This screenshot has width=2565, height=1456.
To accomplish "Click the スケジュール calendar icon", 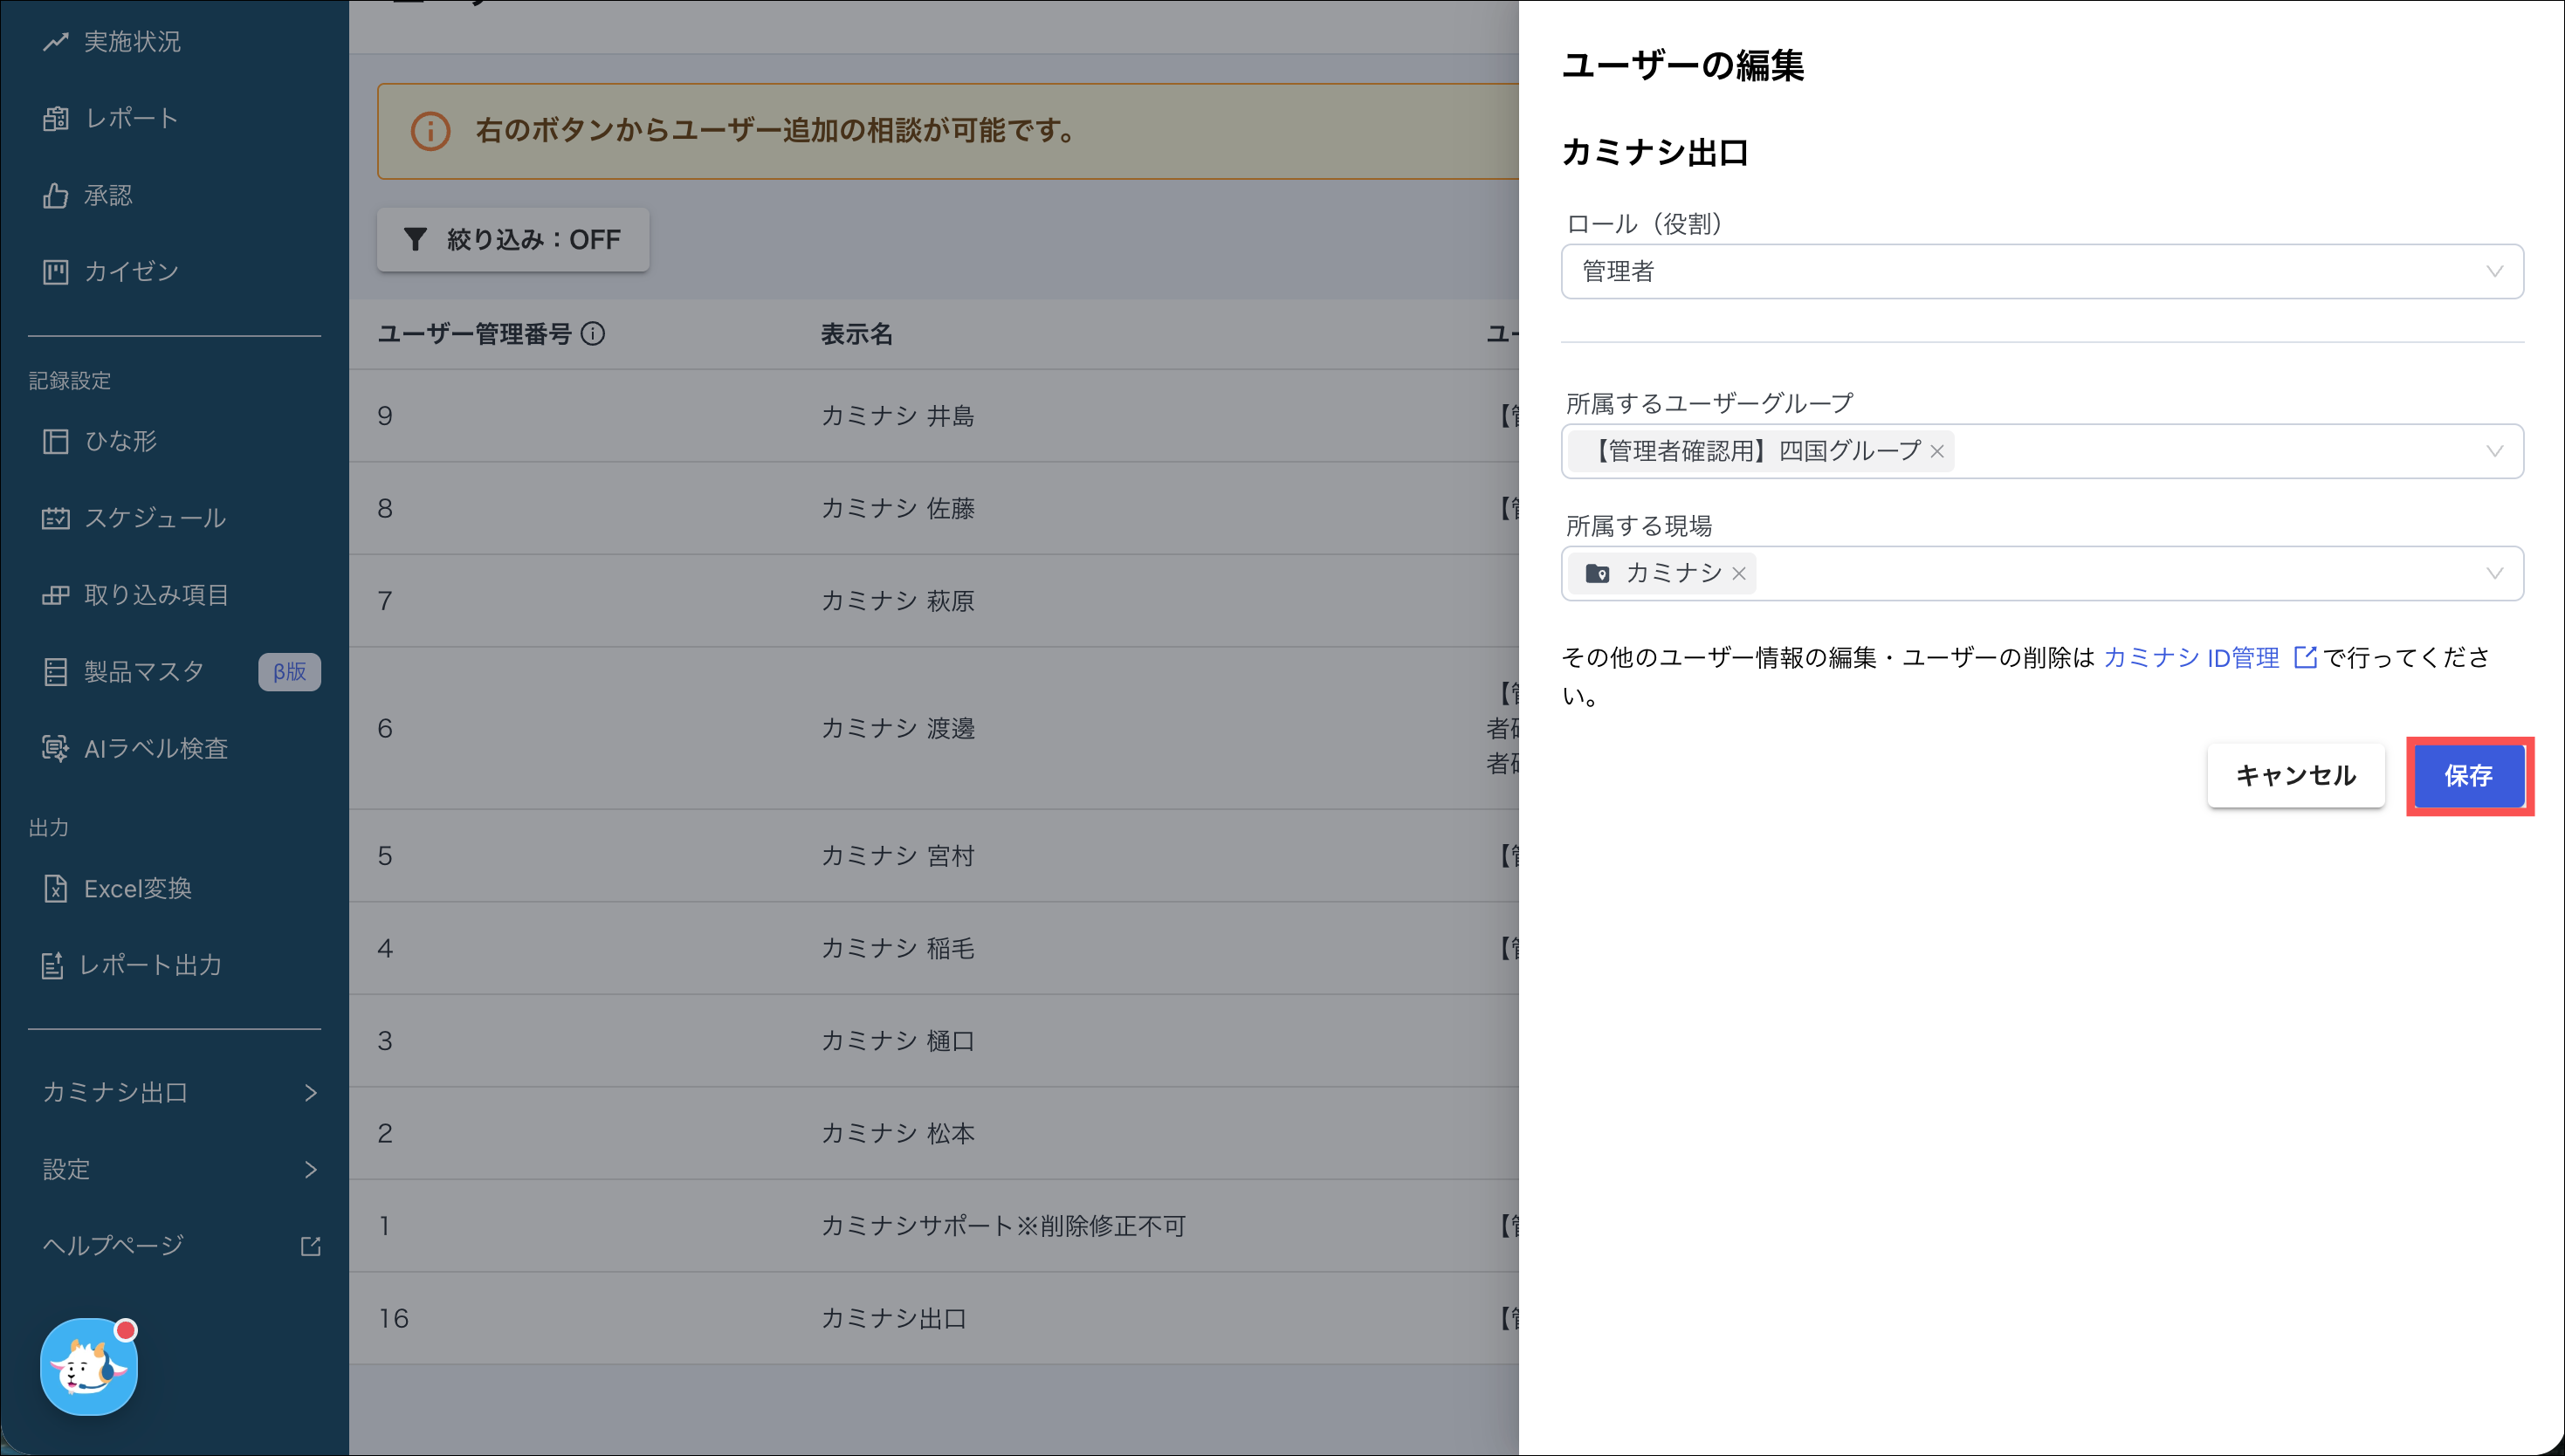I will [x=56, y=518].
